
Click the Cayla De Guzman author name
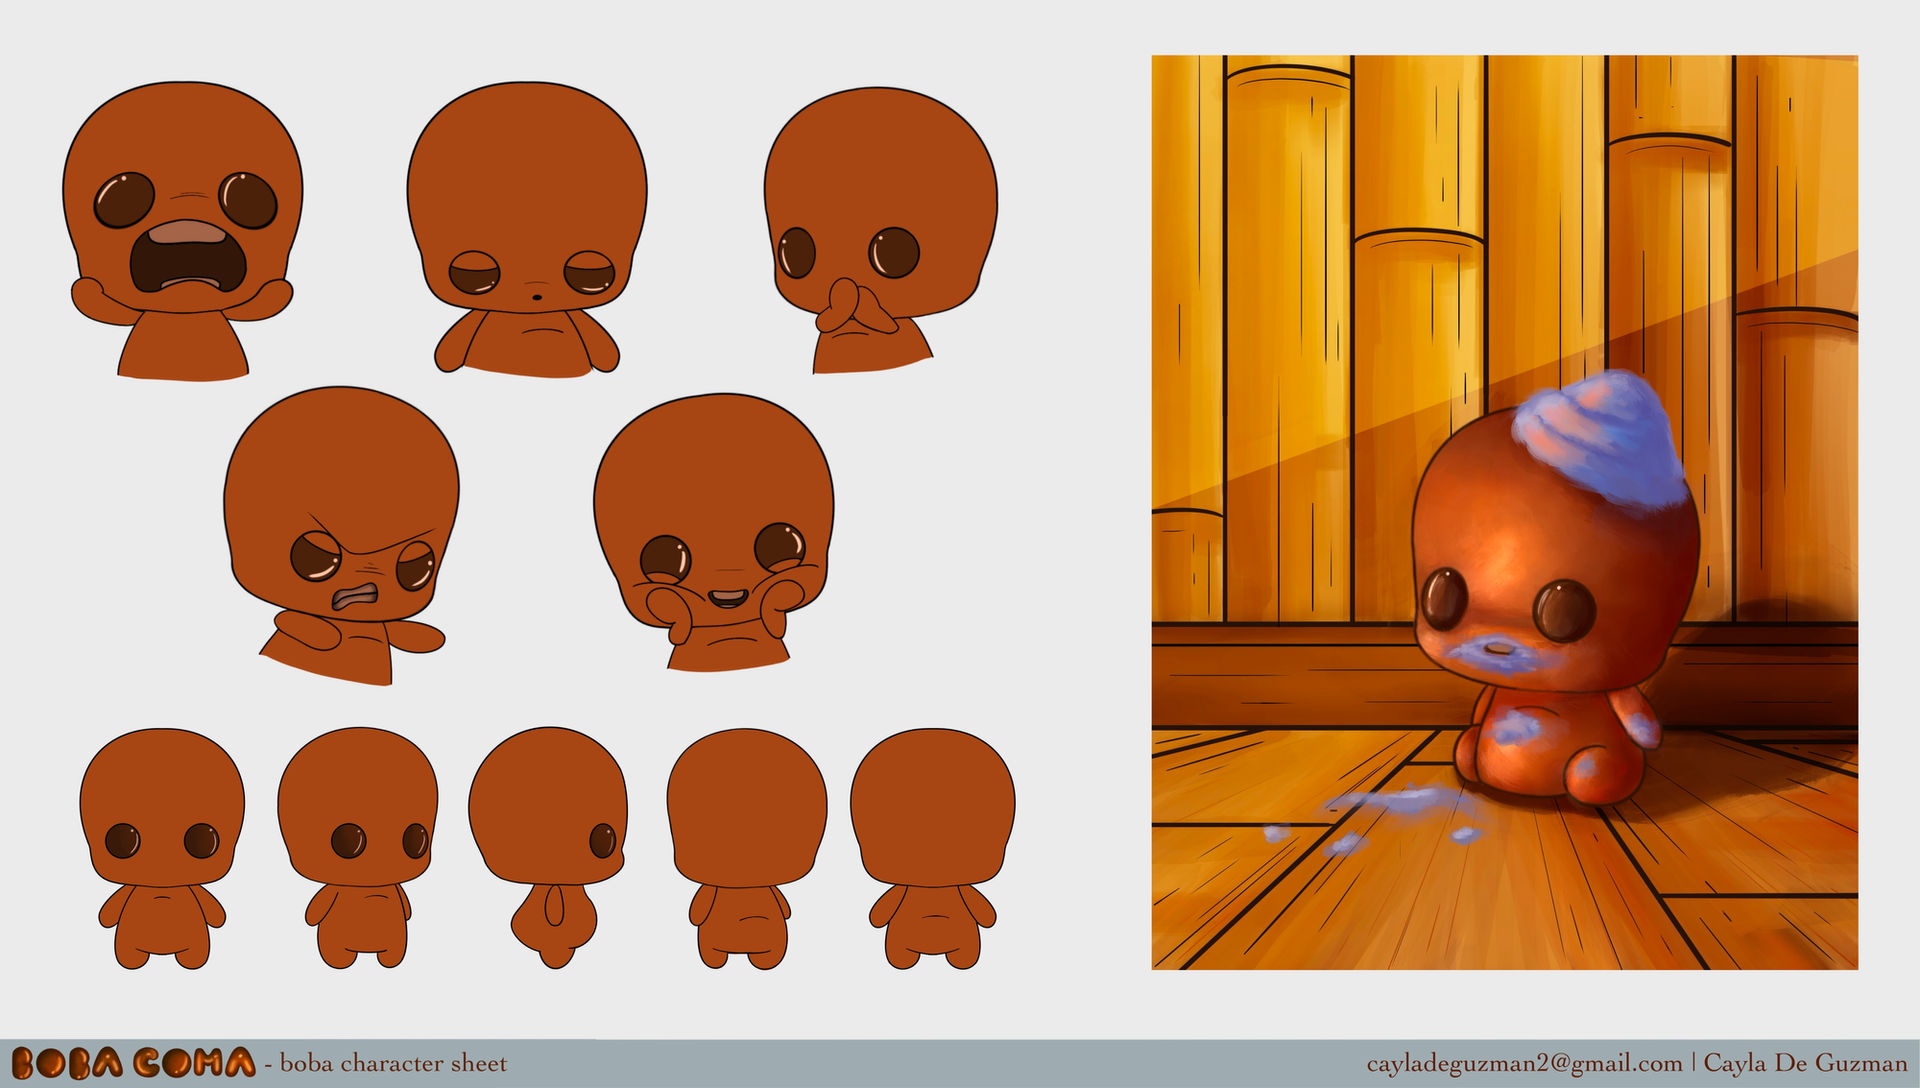pos(1805,1064)
